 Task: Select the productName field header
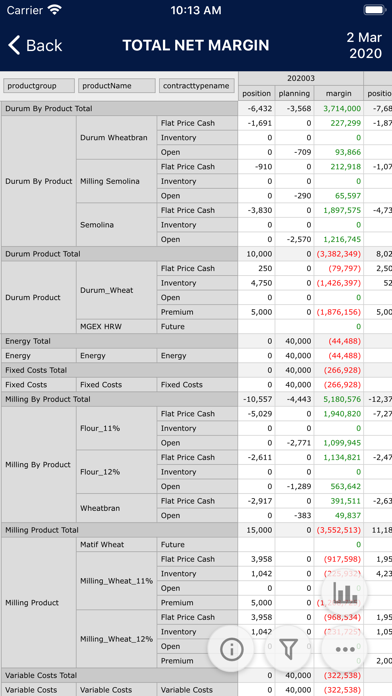click(117, 86)
